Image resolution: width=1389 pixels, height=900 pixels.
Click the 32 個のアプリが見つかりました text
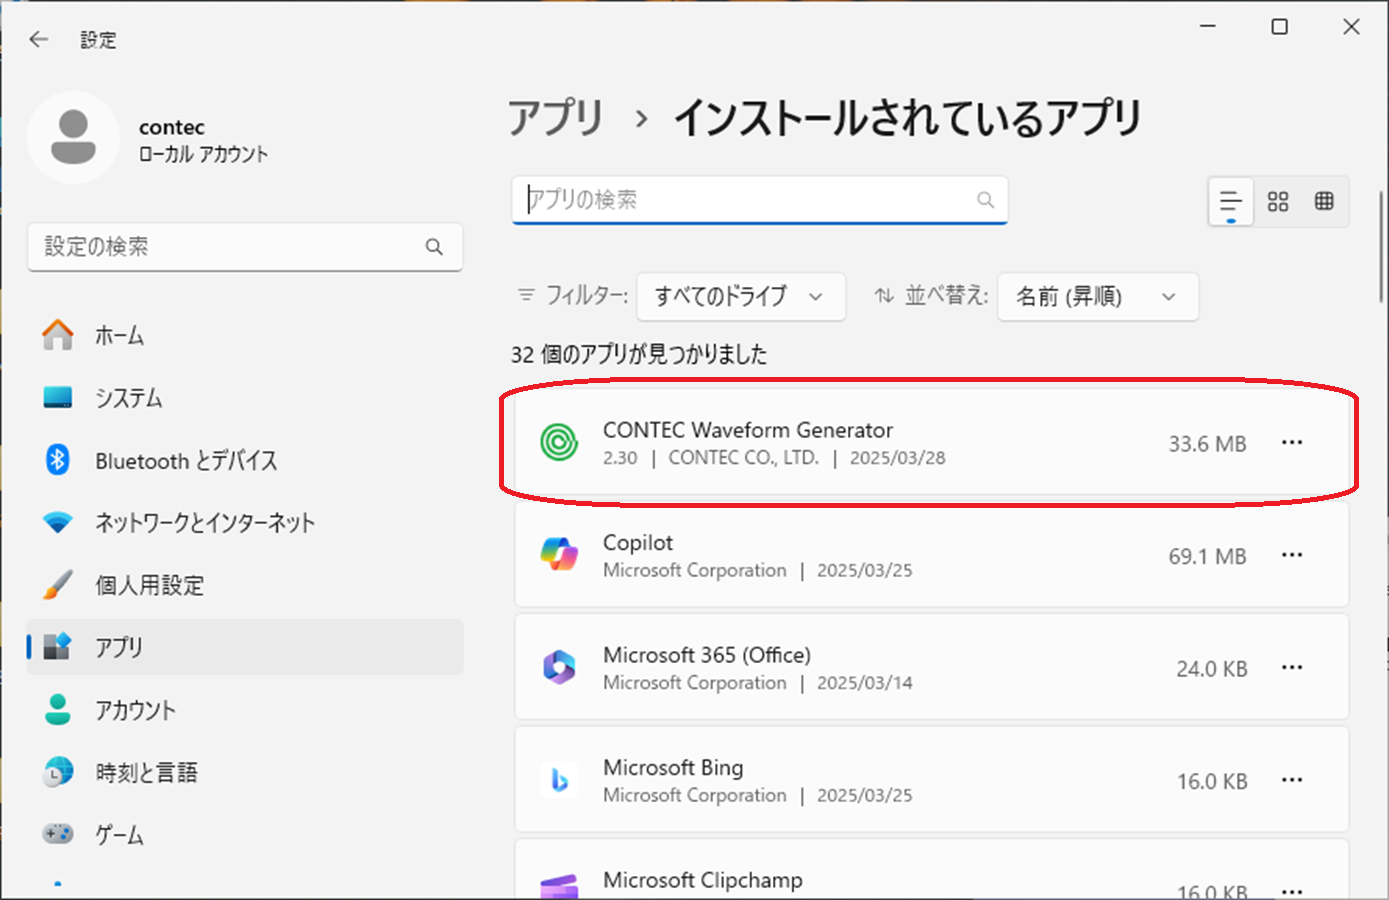(x=639, y=354)
